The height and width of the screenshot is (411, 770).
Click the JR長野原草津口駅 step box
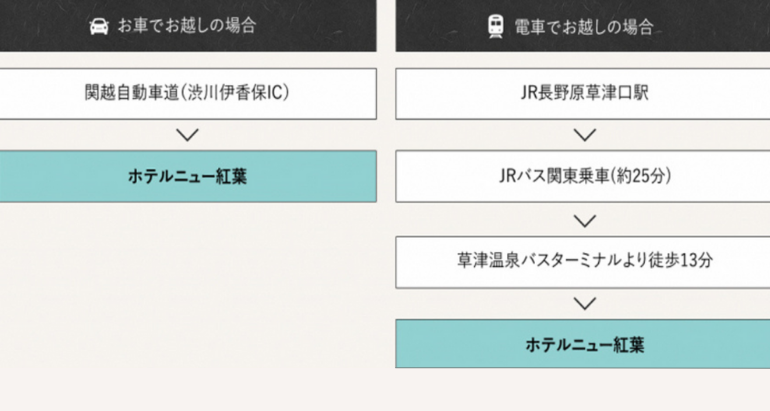click(585, 93)
